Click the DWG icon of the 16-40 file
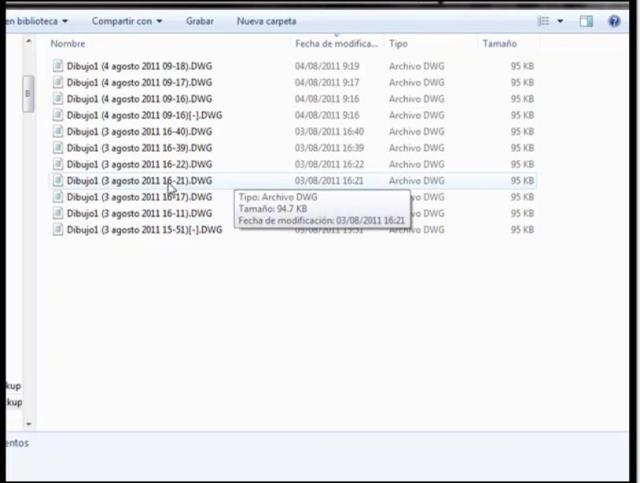The image size is (640, 483). [58, 131]
